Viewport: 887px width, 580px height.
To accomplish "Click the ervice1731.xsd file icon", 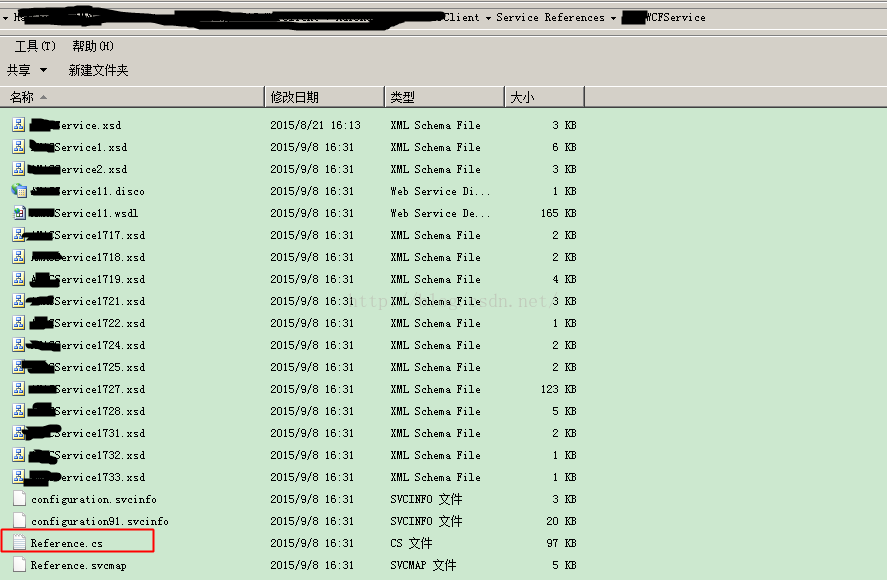I will [19, 433].
